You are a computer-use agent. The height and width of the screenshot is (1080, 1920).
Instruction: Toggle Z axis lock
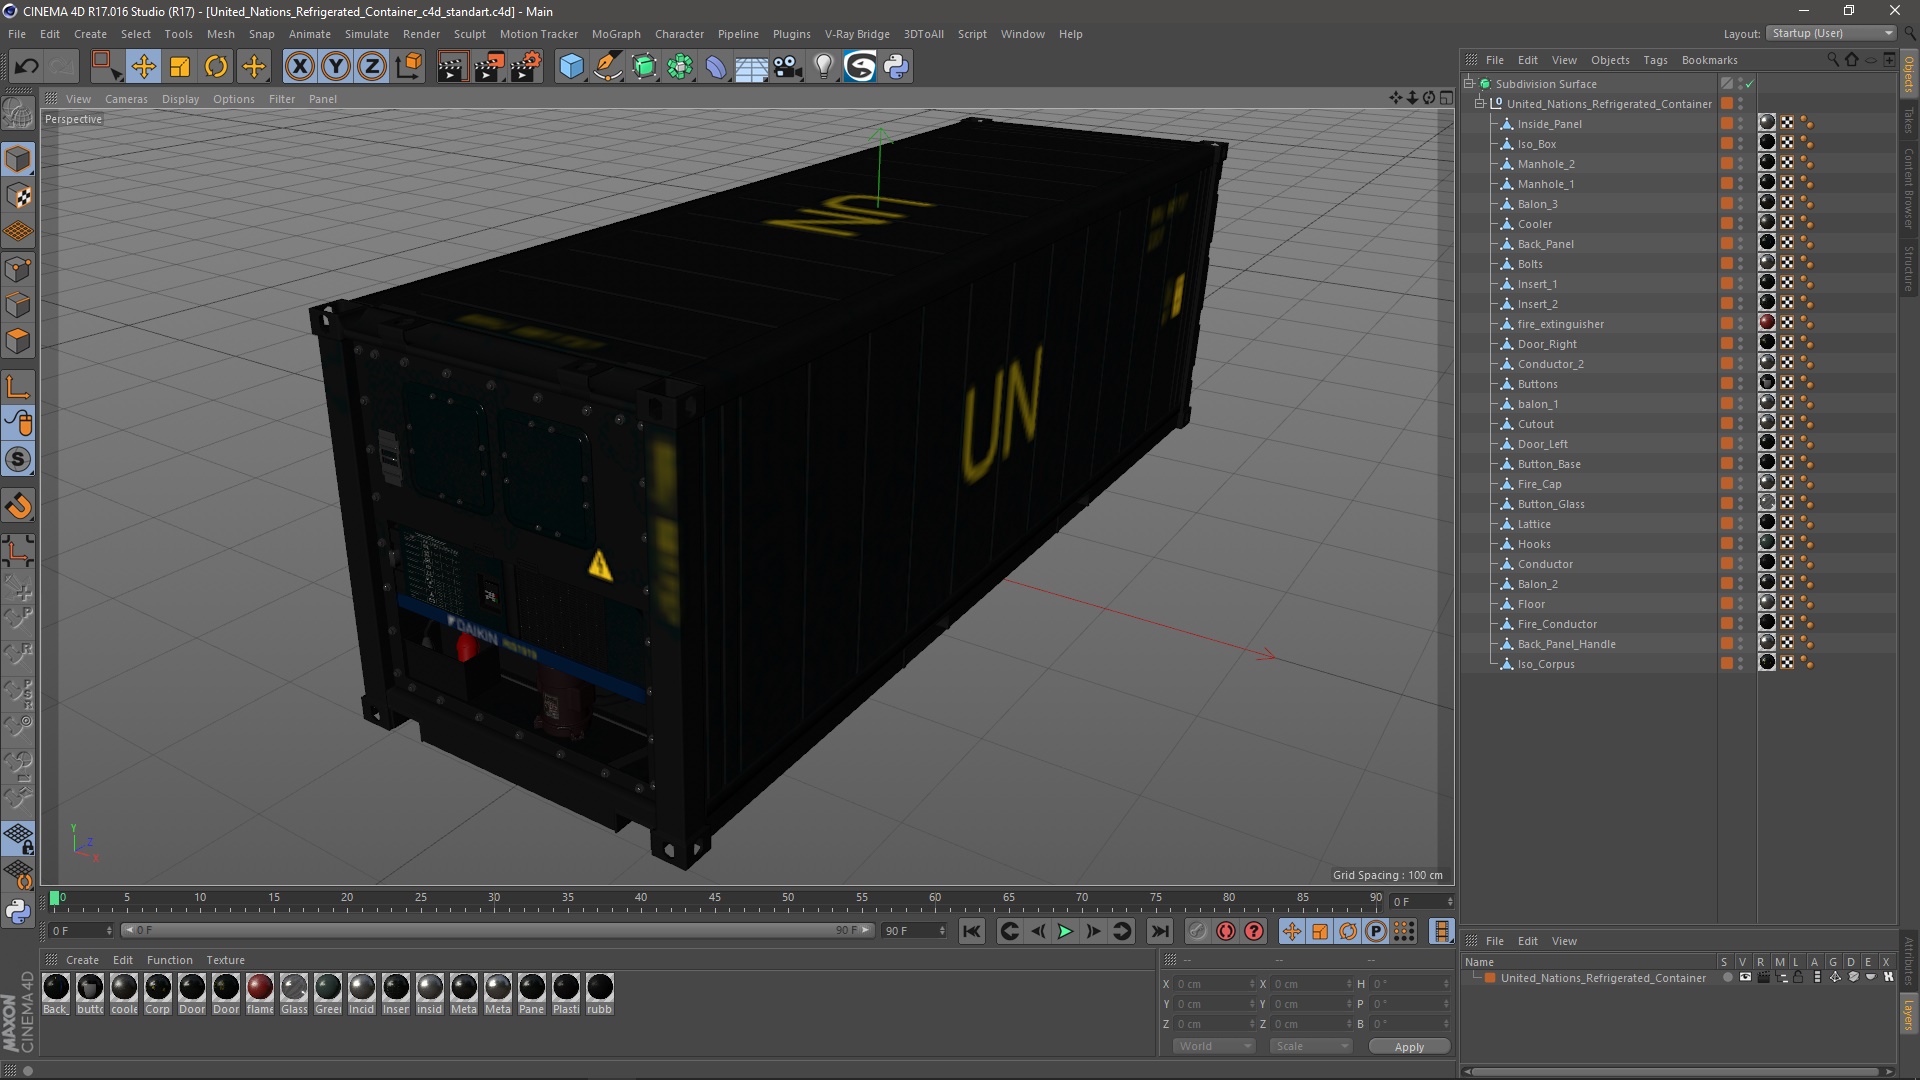pyautogui.click(x=372, y=67)
